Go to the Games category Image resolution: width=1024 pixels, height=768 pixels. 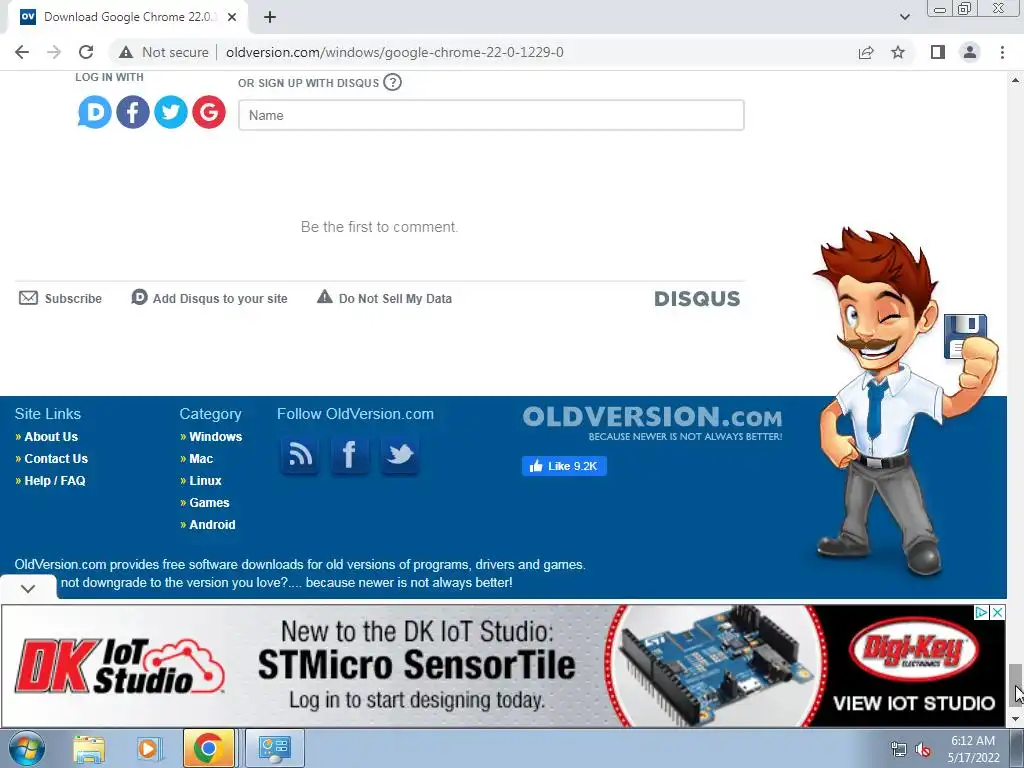click(x=209, y=503)
